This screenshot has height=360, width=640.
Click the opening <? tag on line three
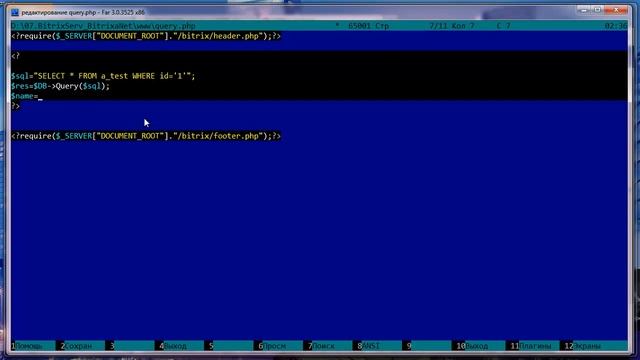16,56
